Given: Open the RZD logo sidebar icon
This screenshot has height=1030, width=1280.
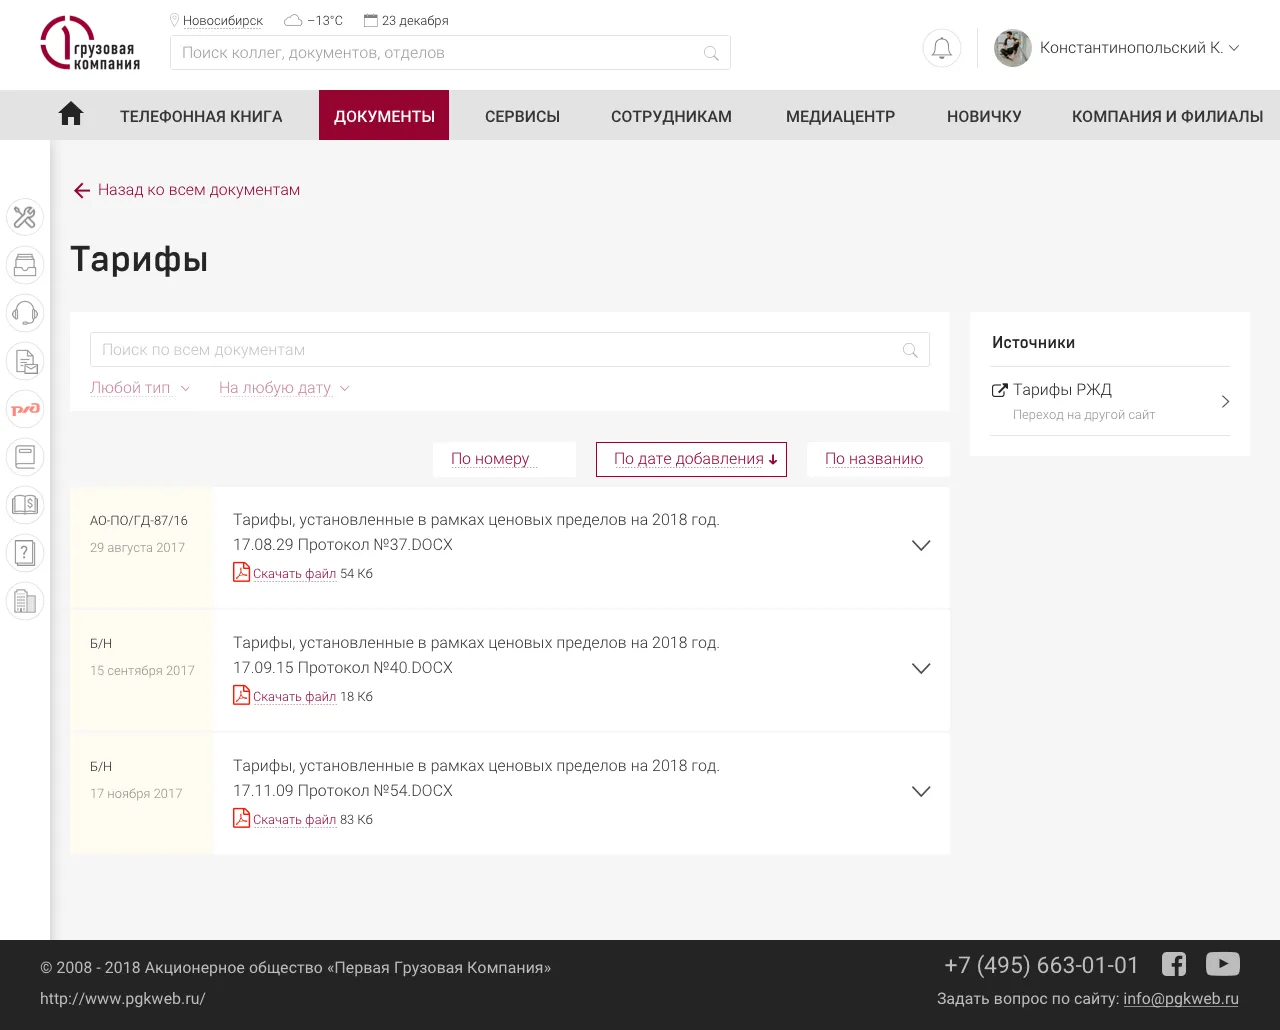Looking at the screenshot, I should (x=25, y=409).
